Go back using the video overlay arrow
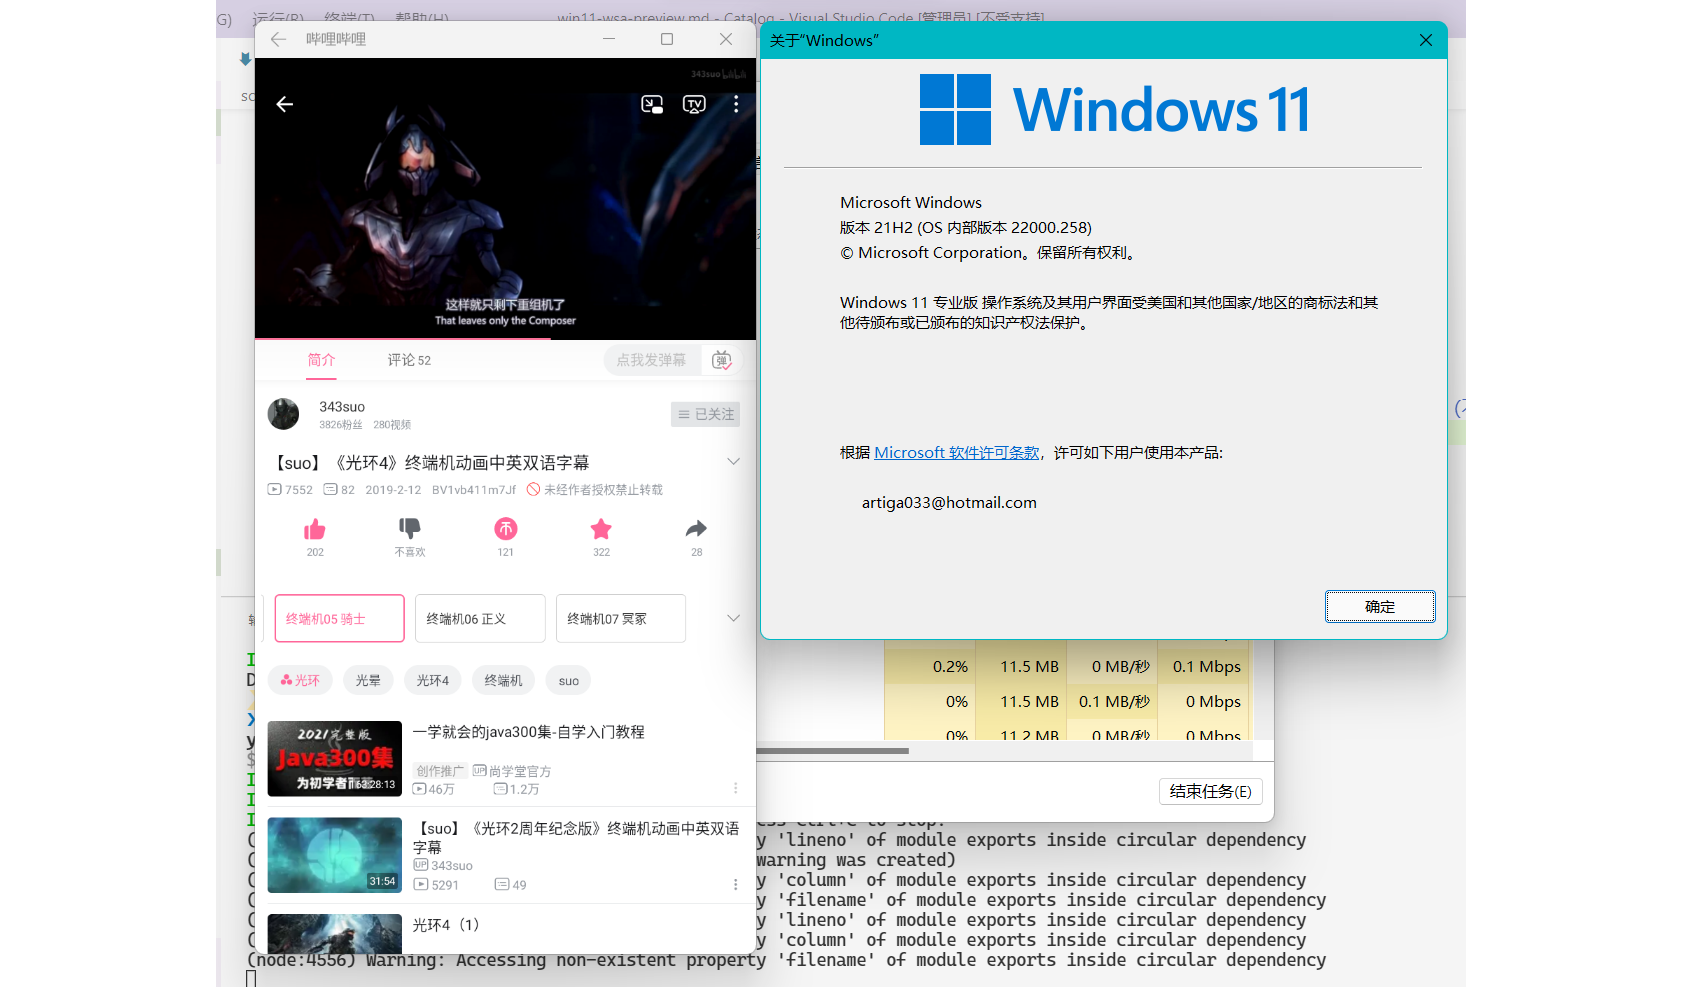The height and width of the screenshot is (987, 1700). [285, 104]
